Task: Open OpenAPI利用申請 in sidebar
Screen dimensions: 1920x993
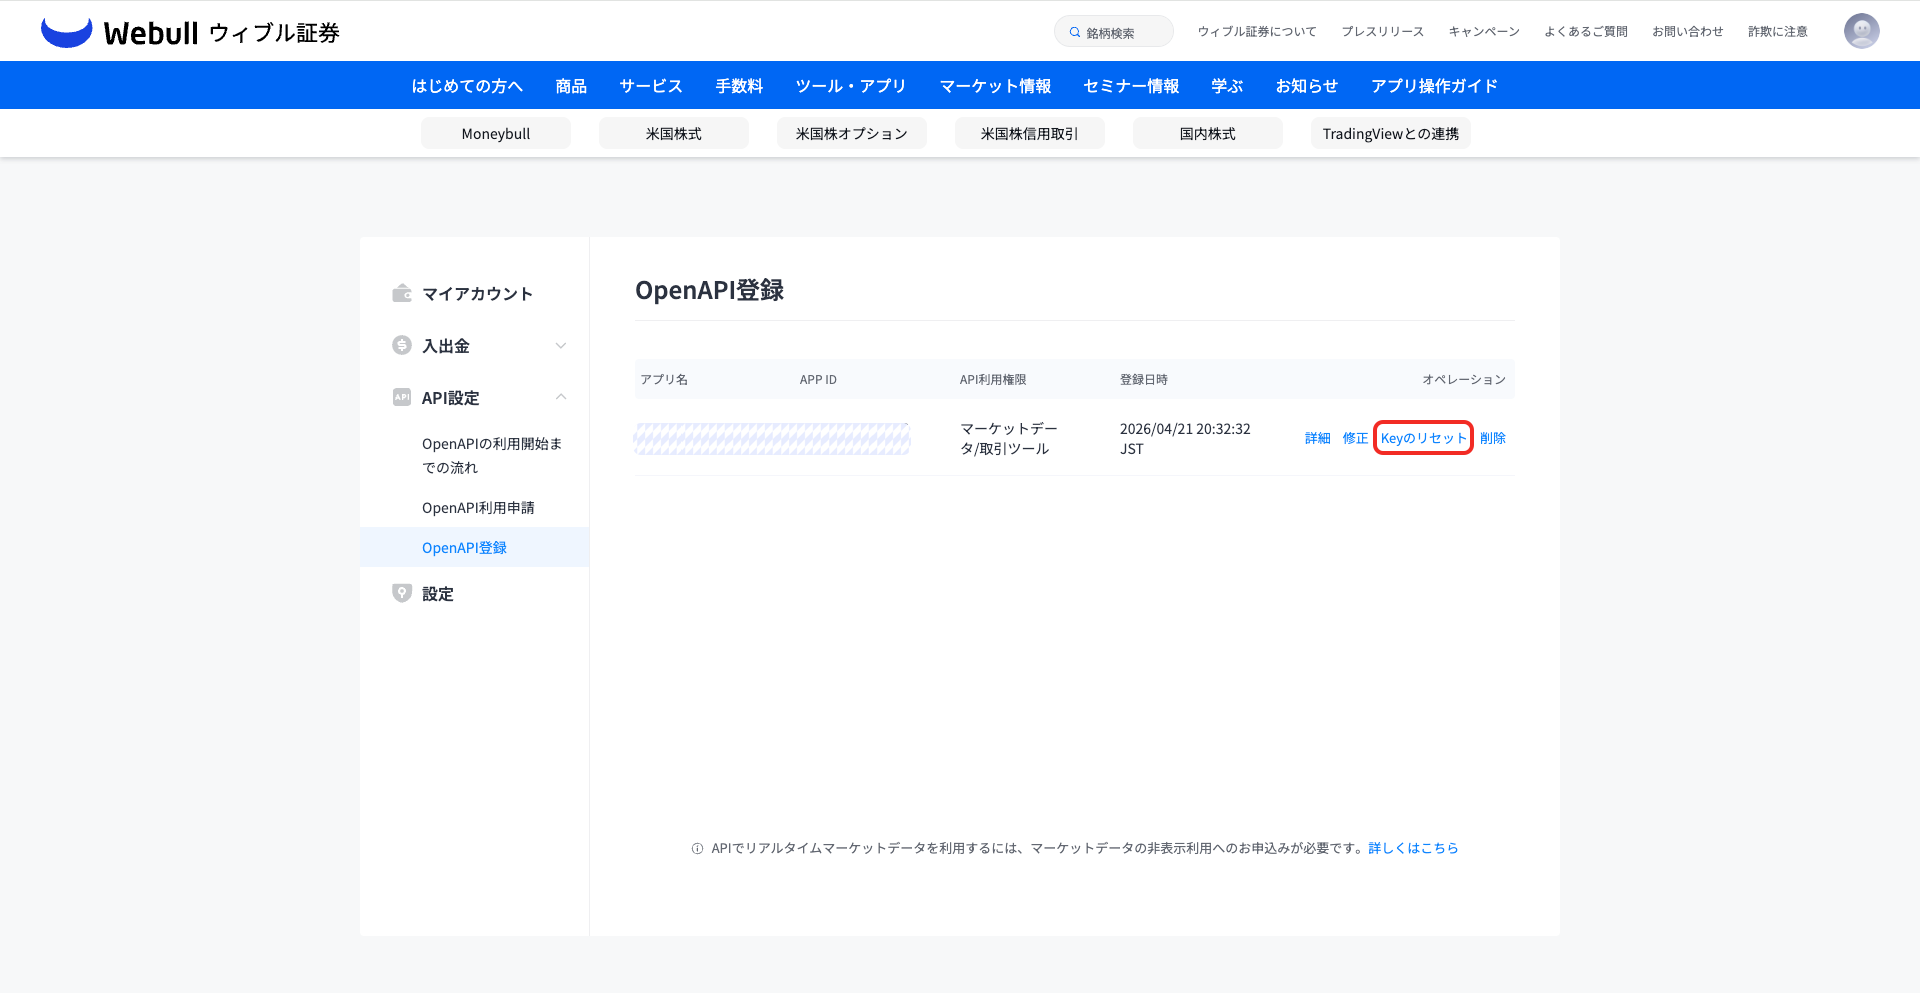Action: click(478, 508)
